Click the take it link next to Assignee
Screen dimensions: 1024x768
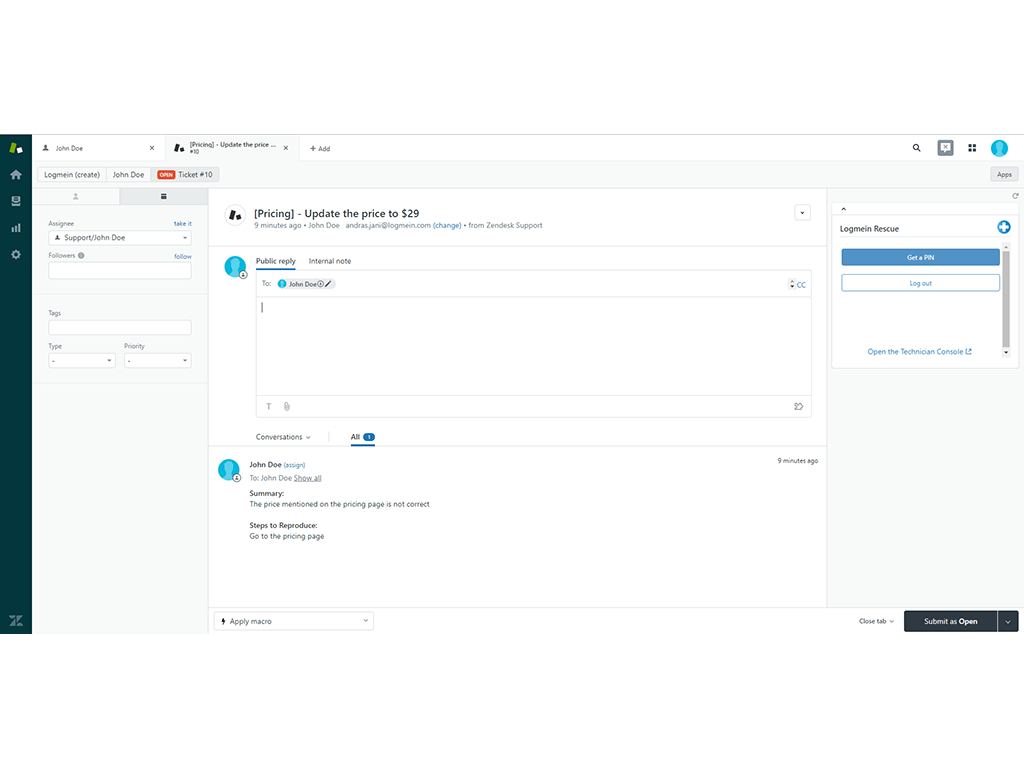coord(183,223)
